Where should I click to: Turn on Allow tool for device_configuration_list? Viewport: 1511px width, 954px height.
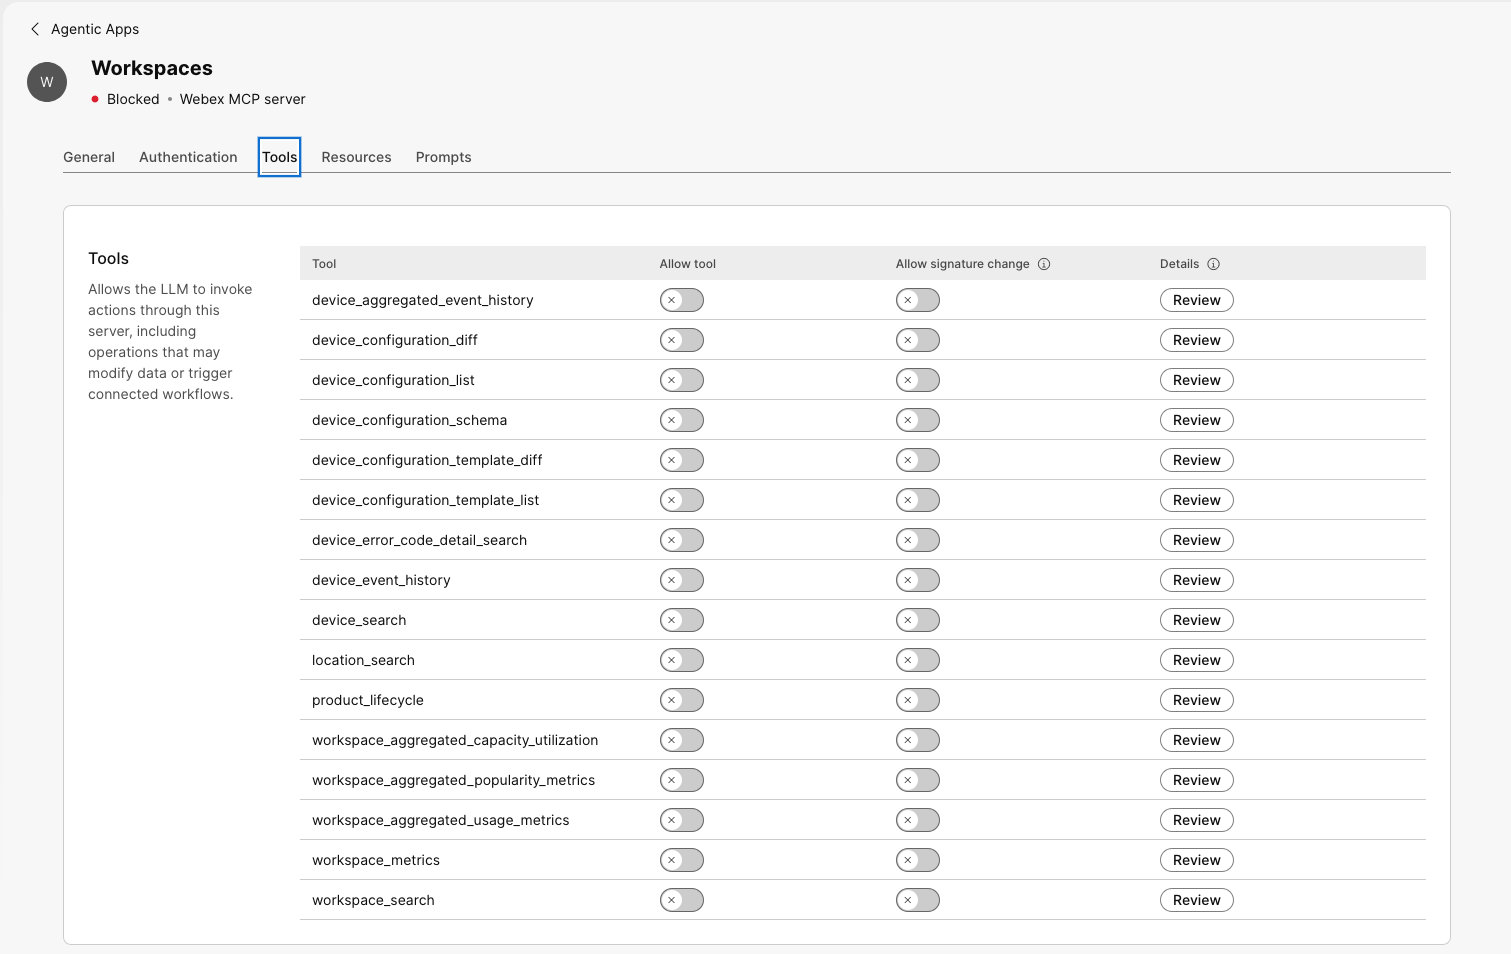pos(682,380)
